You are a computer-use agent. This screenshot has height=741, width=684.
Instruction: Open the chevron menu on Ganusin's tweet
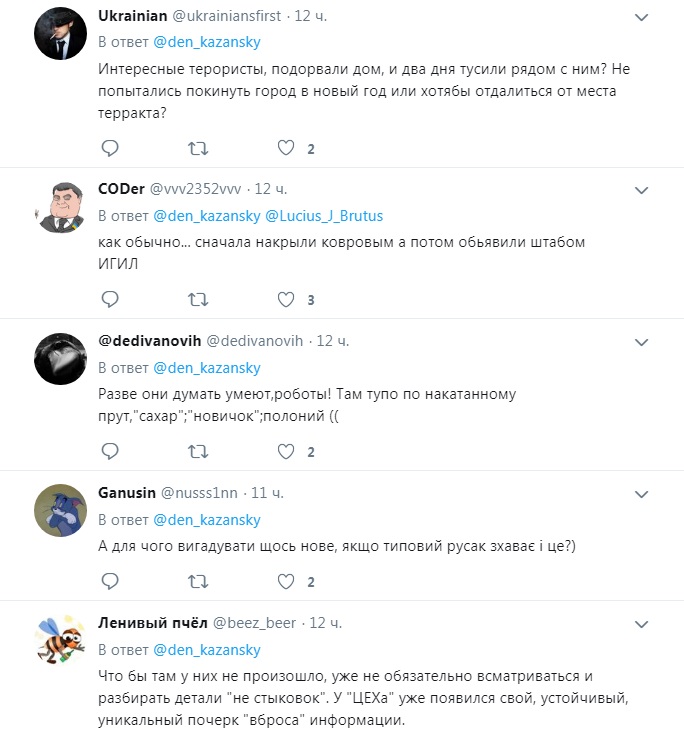(641, 495)
